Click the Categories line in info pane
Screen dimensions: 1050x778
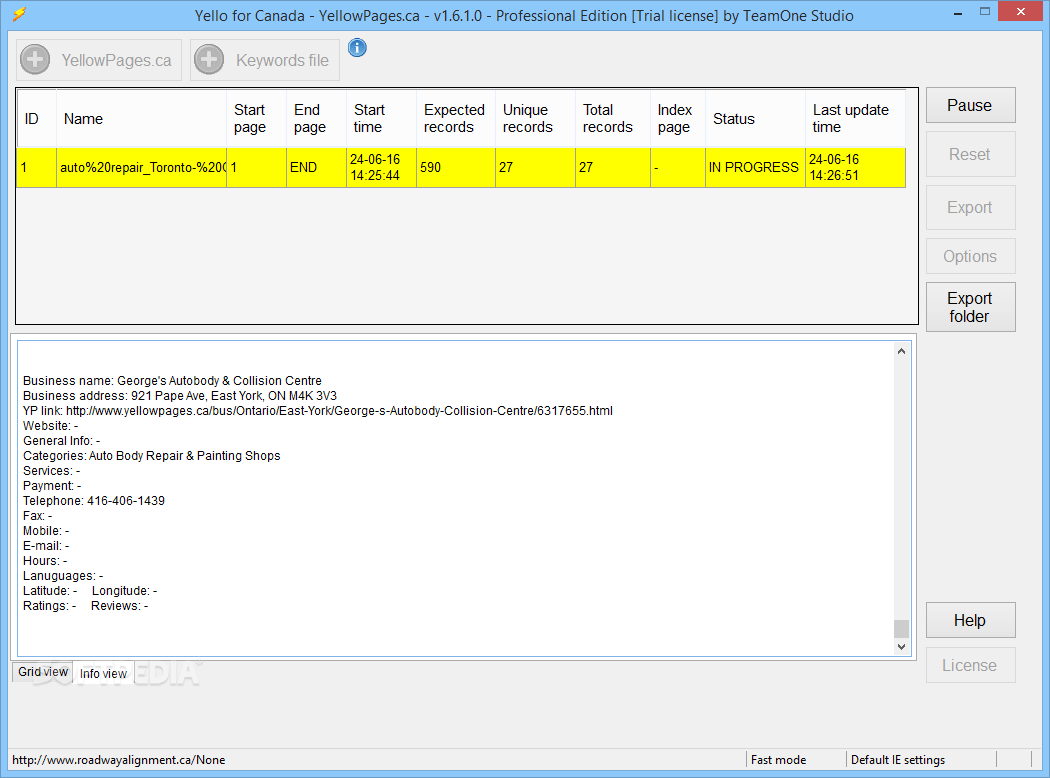click(x=151, y=456)
